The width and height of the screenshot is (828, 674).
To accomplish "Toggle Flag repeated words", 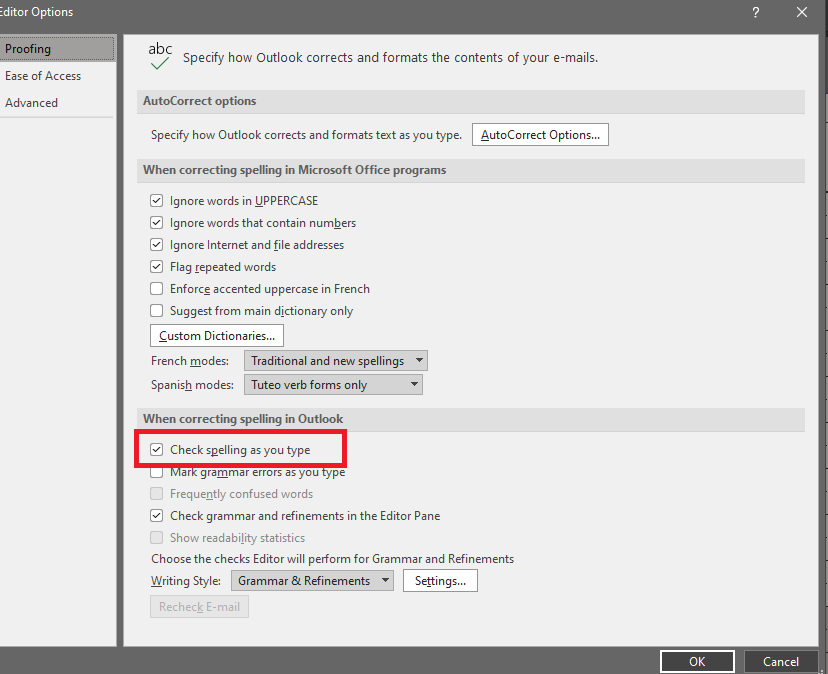I will [156, 267].
